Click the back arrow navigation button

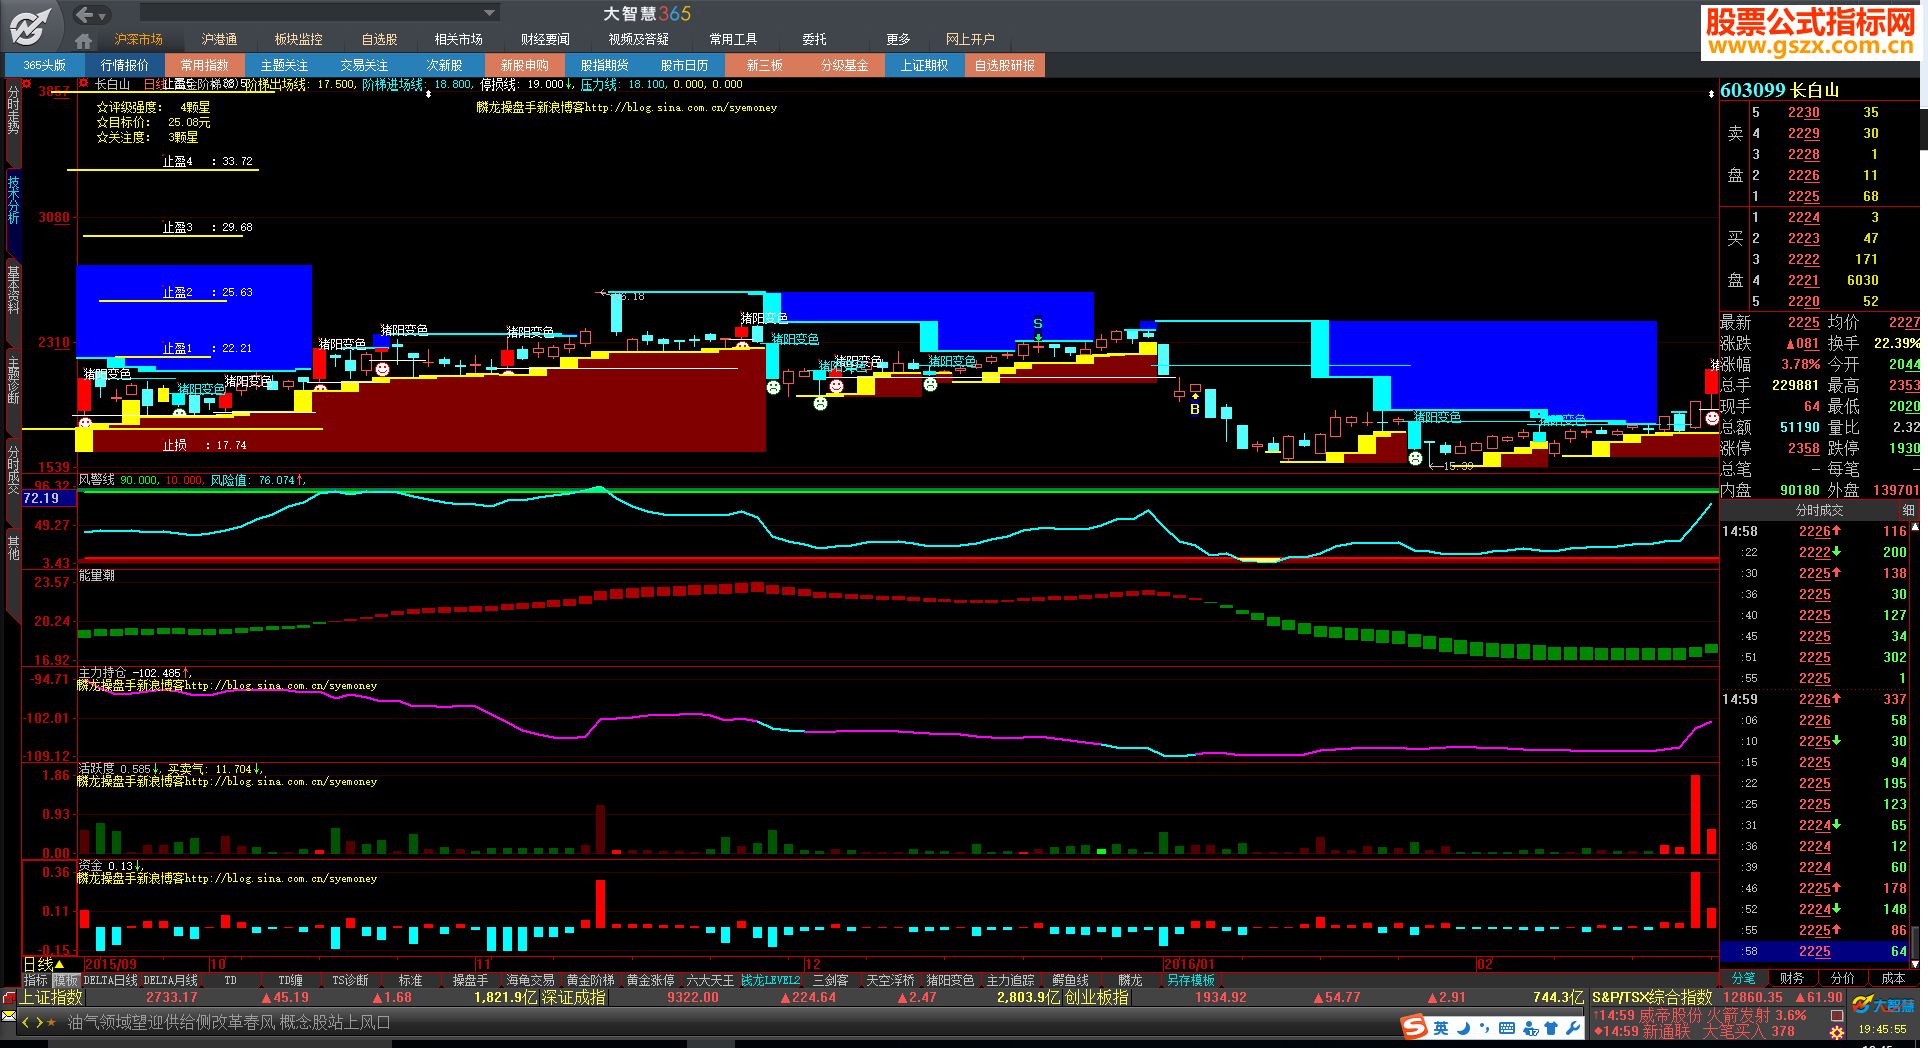(x=85, y=14)
